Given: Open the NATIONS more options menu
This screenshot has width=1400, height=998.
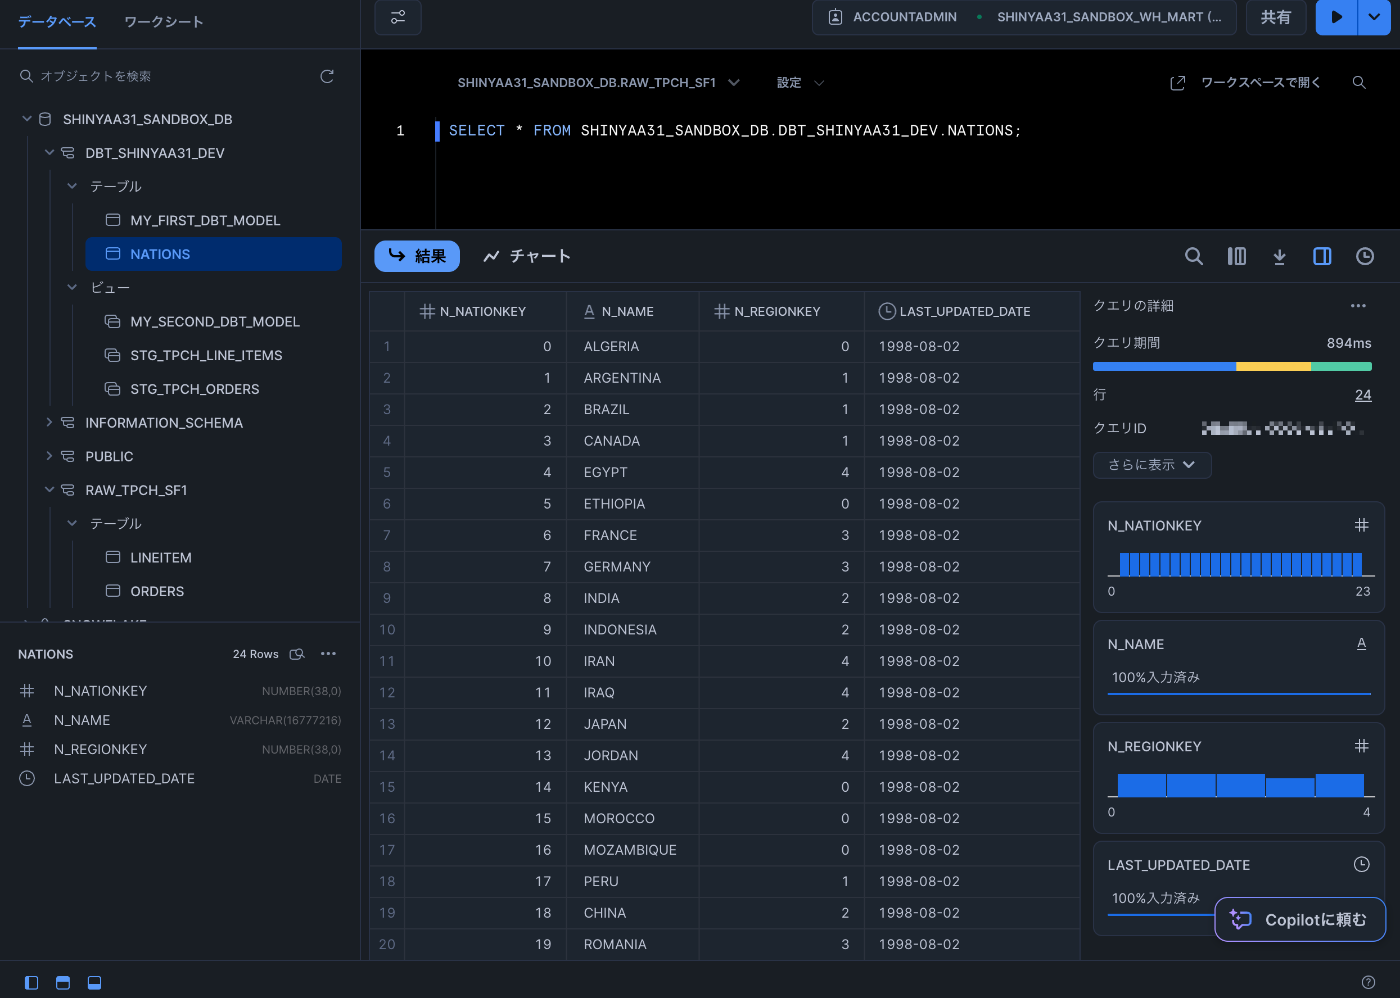Looking at the screenshot, I should [x=328, y=654].
